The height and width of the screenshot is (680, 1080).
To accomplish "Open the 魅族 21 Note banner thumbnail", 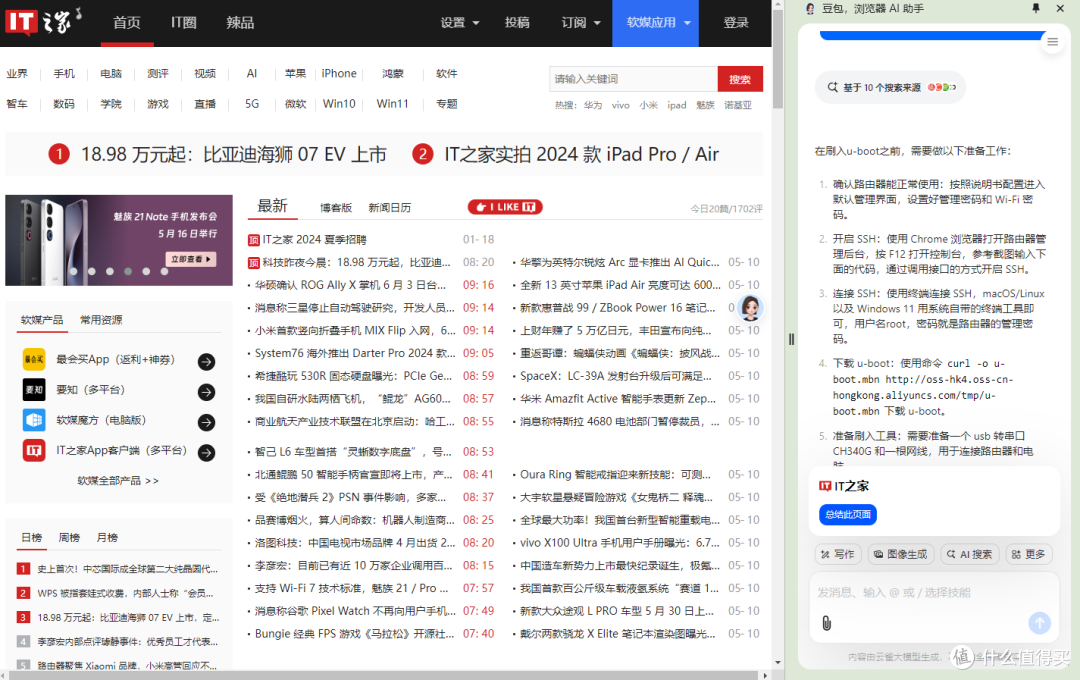I will click(118, 240).
